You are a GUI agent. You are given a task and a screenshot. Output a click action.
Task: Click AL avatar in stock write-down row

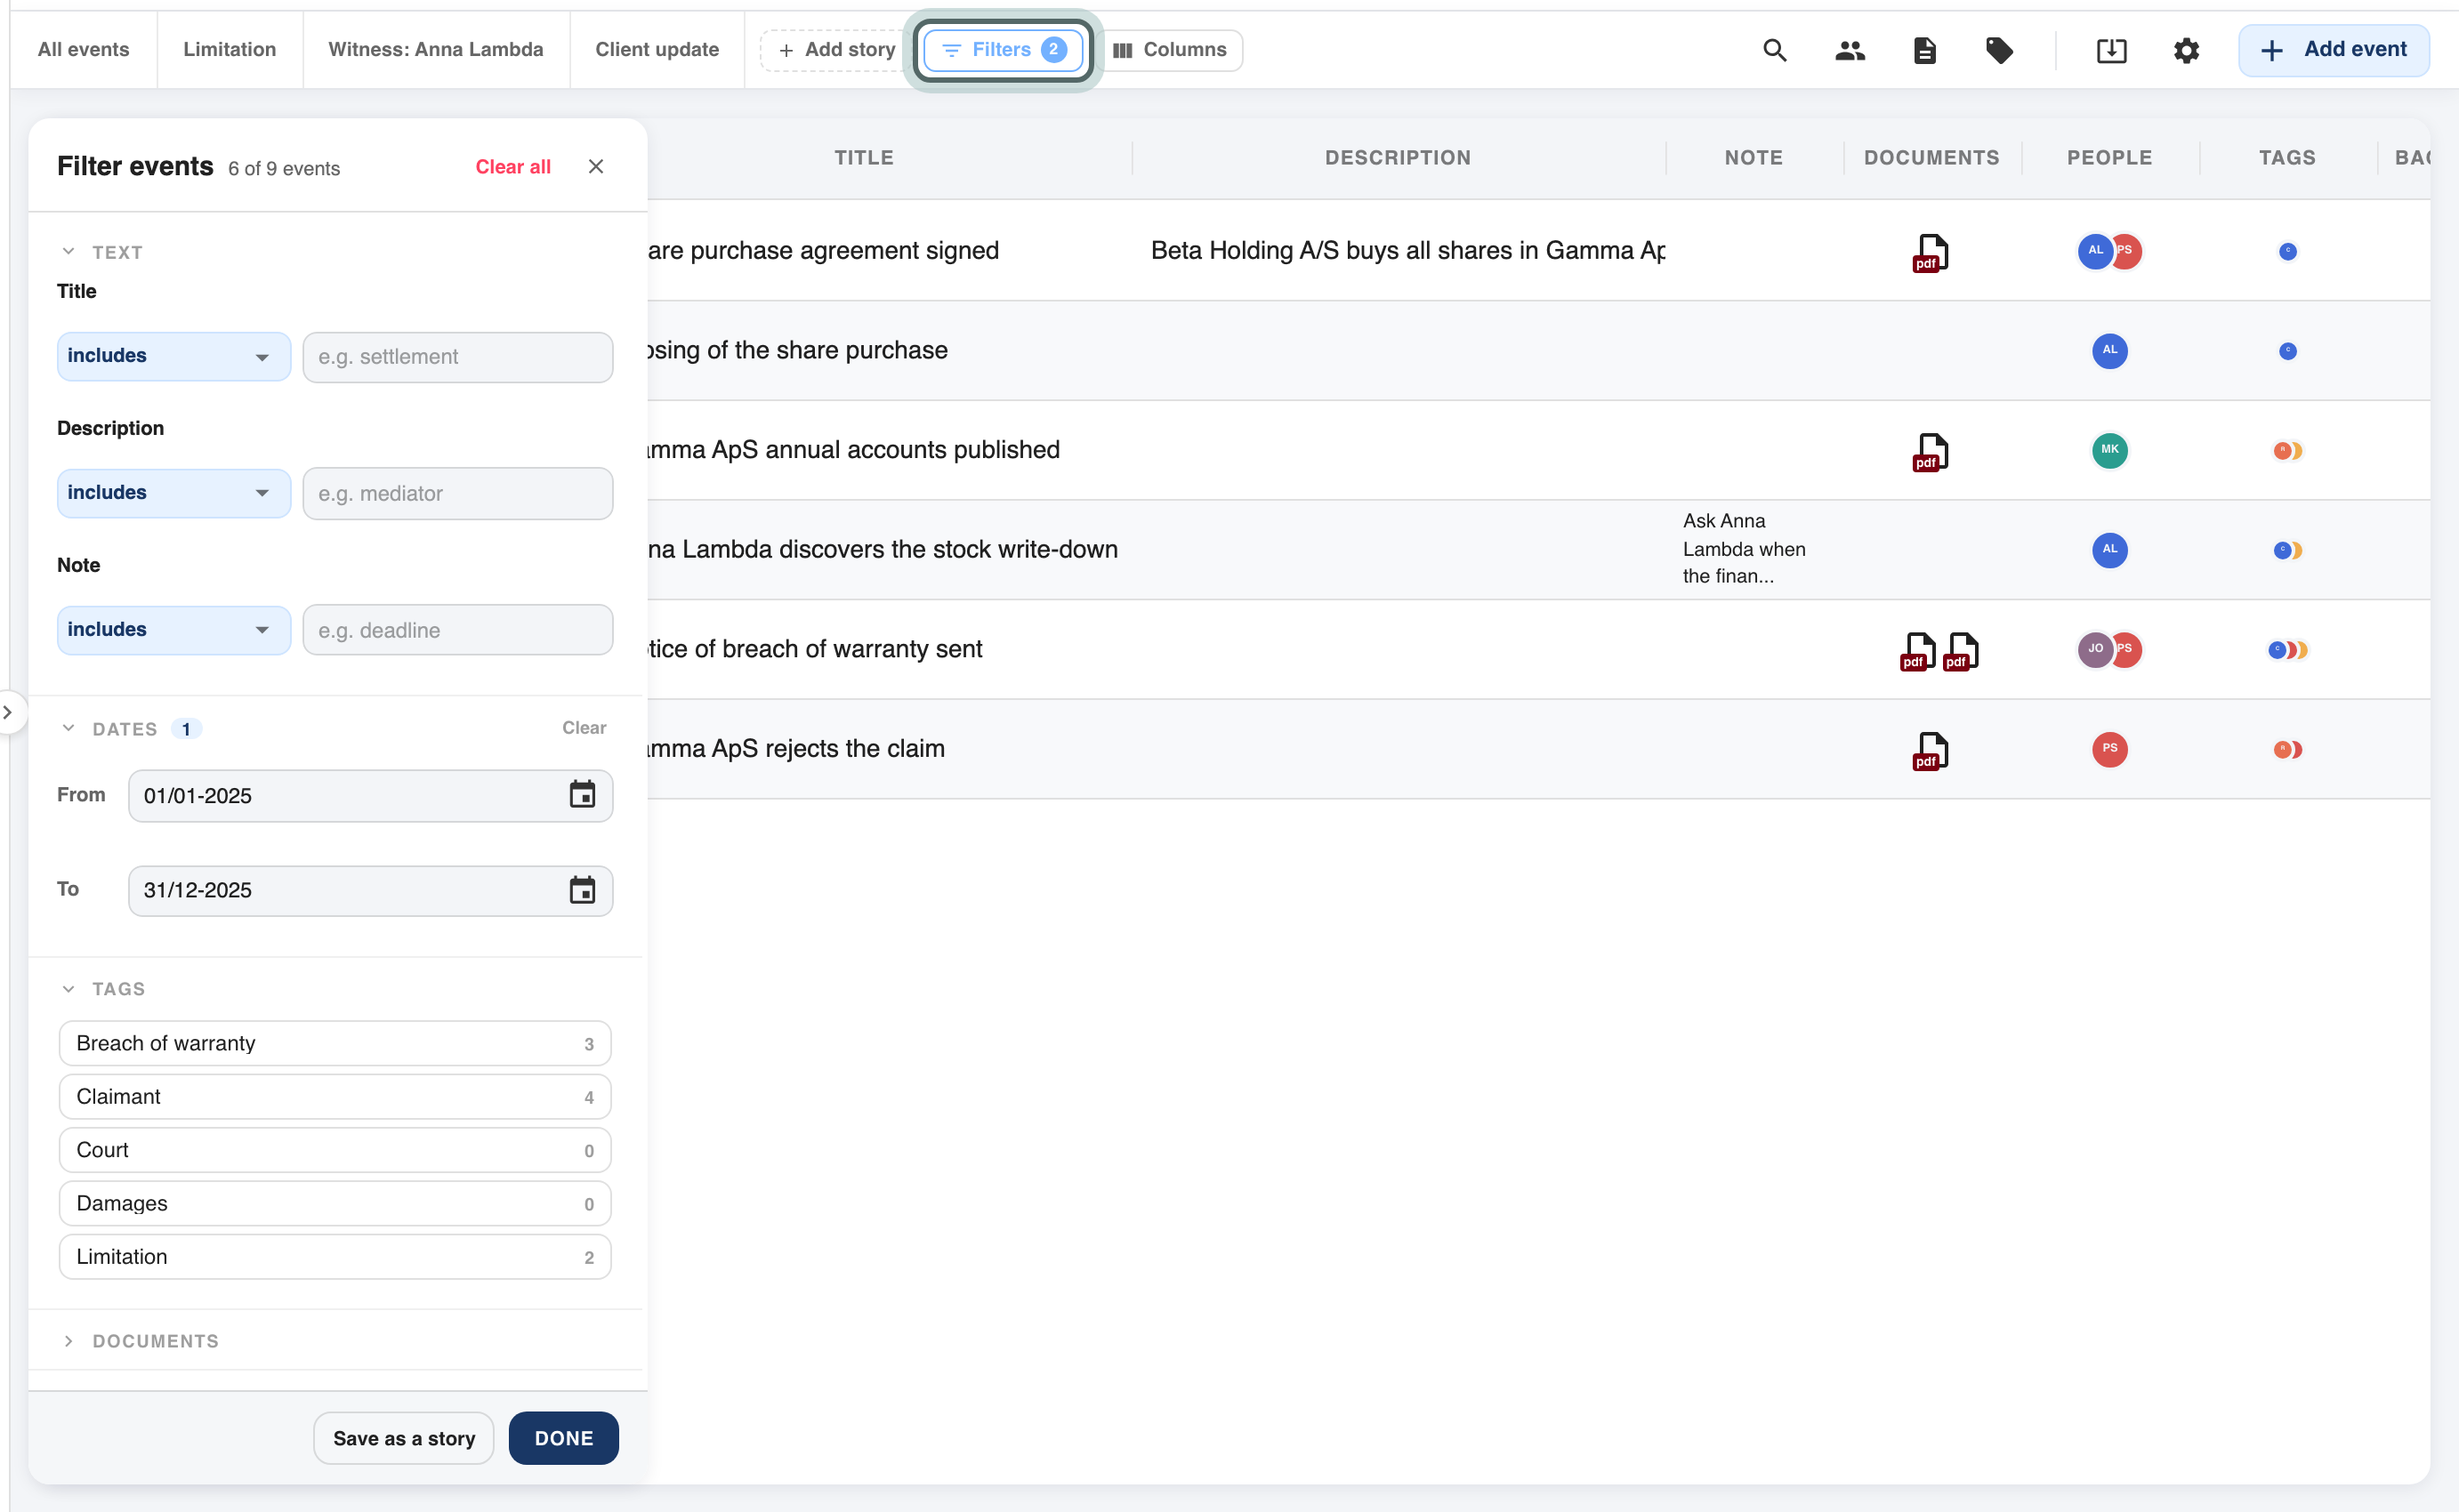(x=2109, y=549)
